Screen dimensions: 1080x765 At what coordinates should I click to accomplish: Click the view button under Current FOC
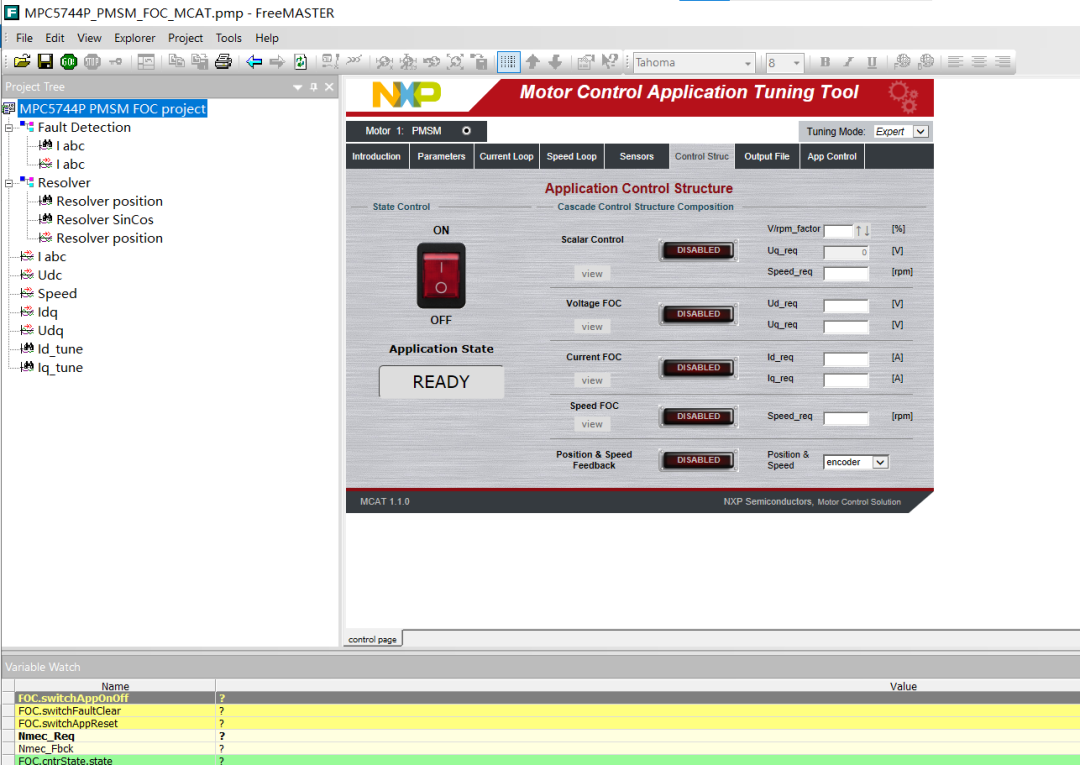pyautogui.click(x=592, y=381)
